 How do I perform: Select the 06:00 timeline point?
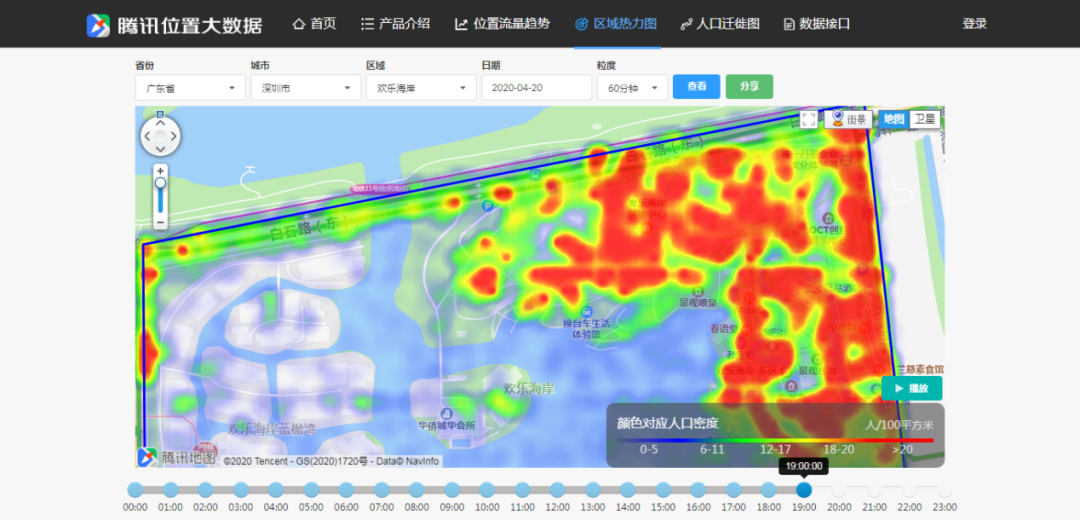tap(346, 490)
